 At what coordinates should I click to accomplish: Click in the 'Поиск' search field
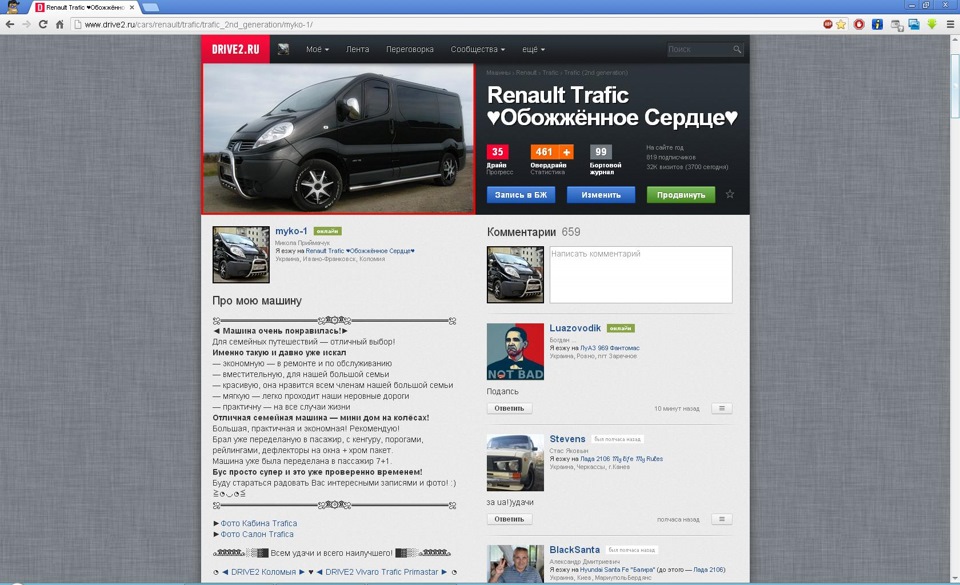tap(699, 49)
